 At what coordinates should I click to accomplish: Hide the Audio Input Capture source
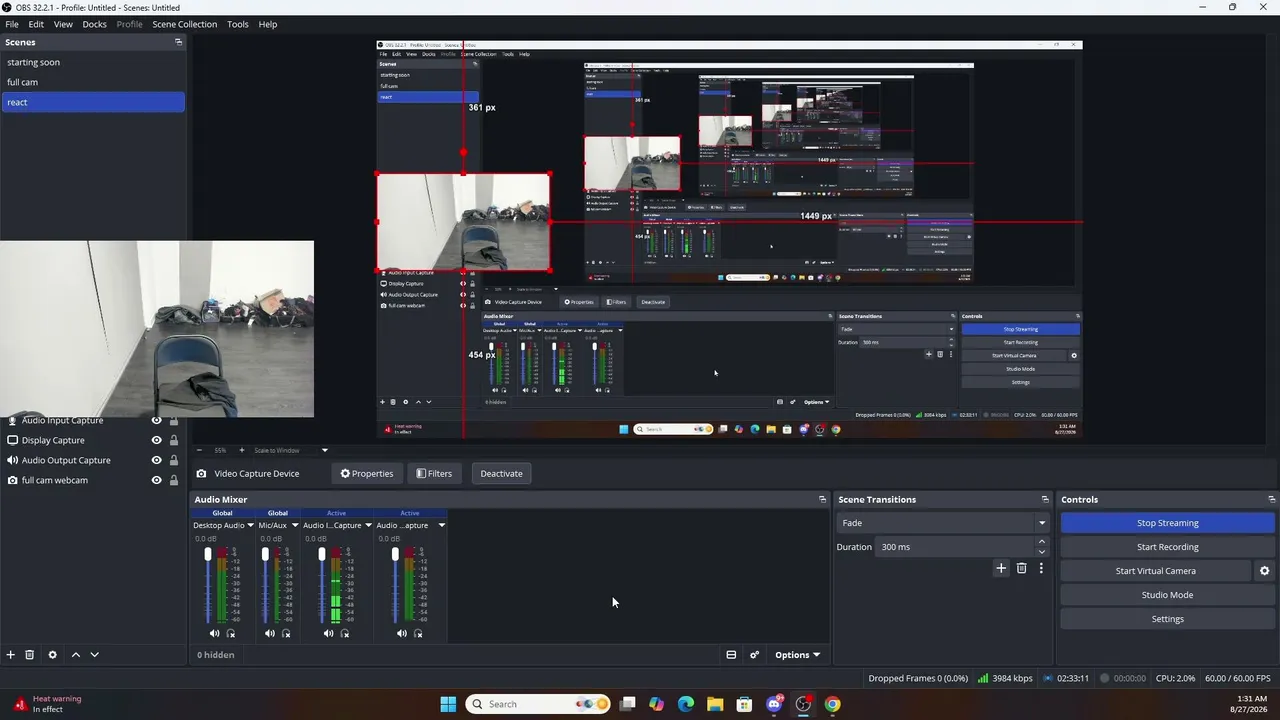click(156, 421)
